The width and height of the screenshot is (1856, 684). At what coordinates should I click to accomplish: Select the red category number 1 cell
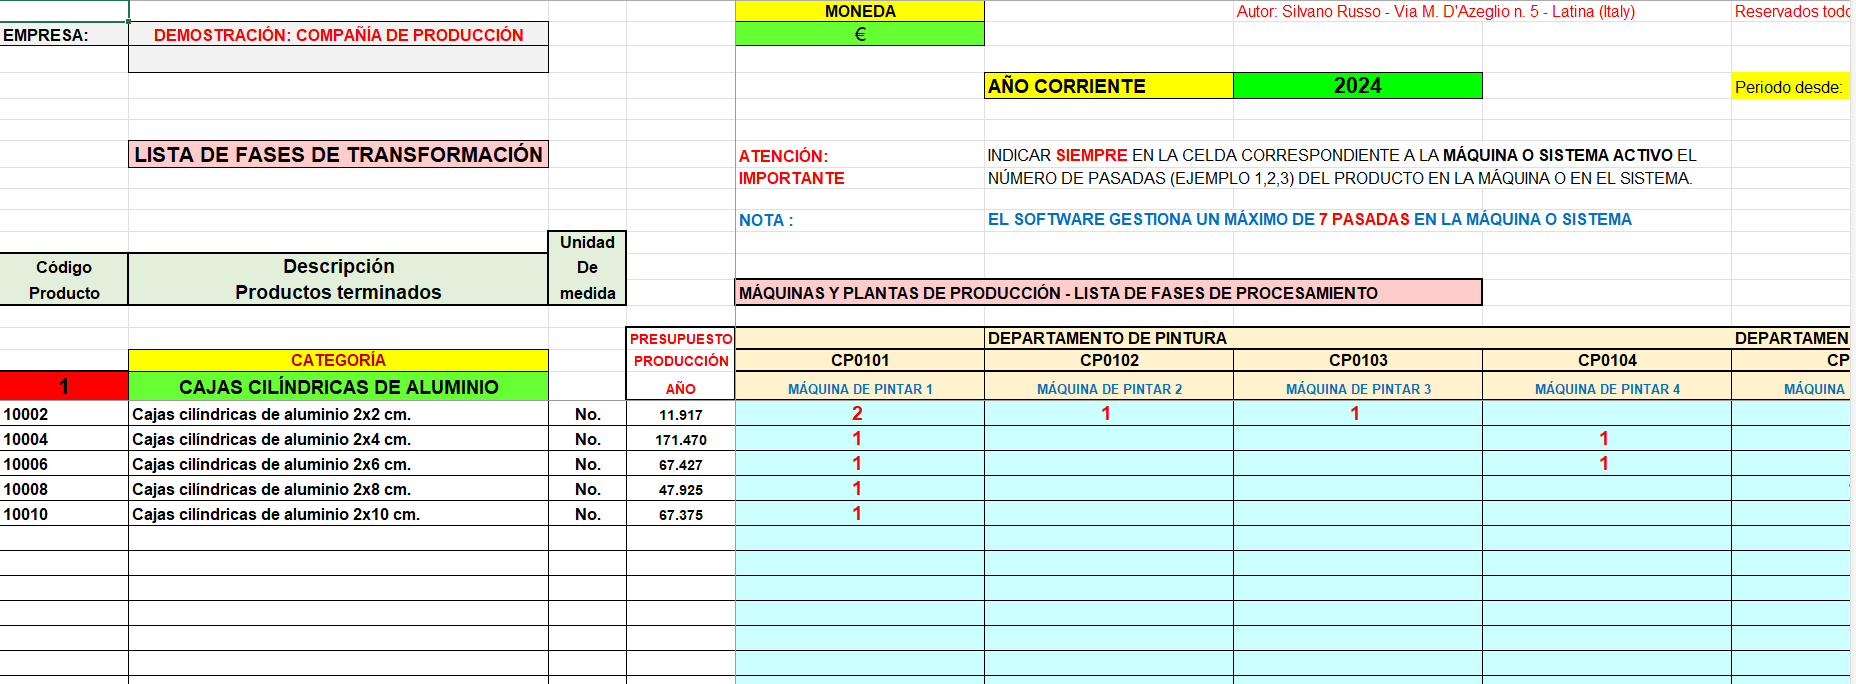pyautogui.click(x=64, y=386)
